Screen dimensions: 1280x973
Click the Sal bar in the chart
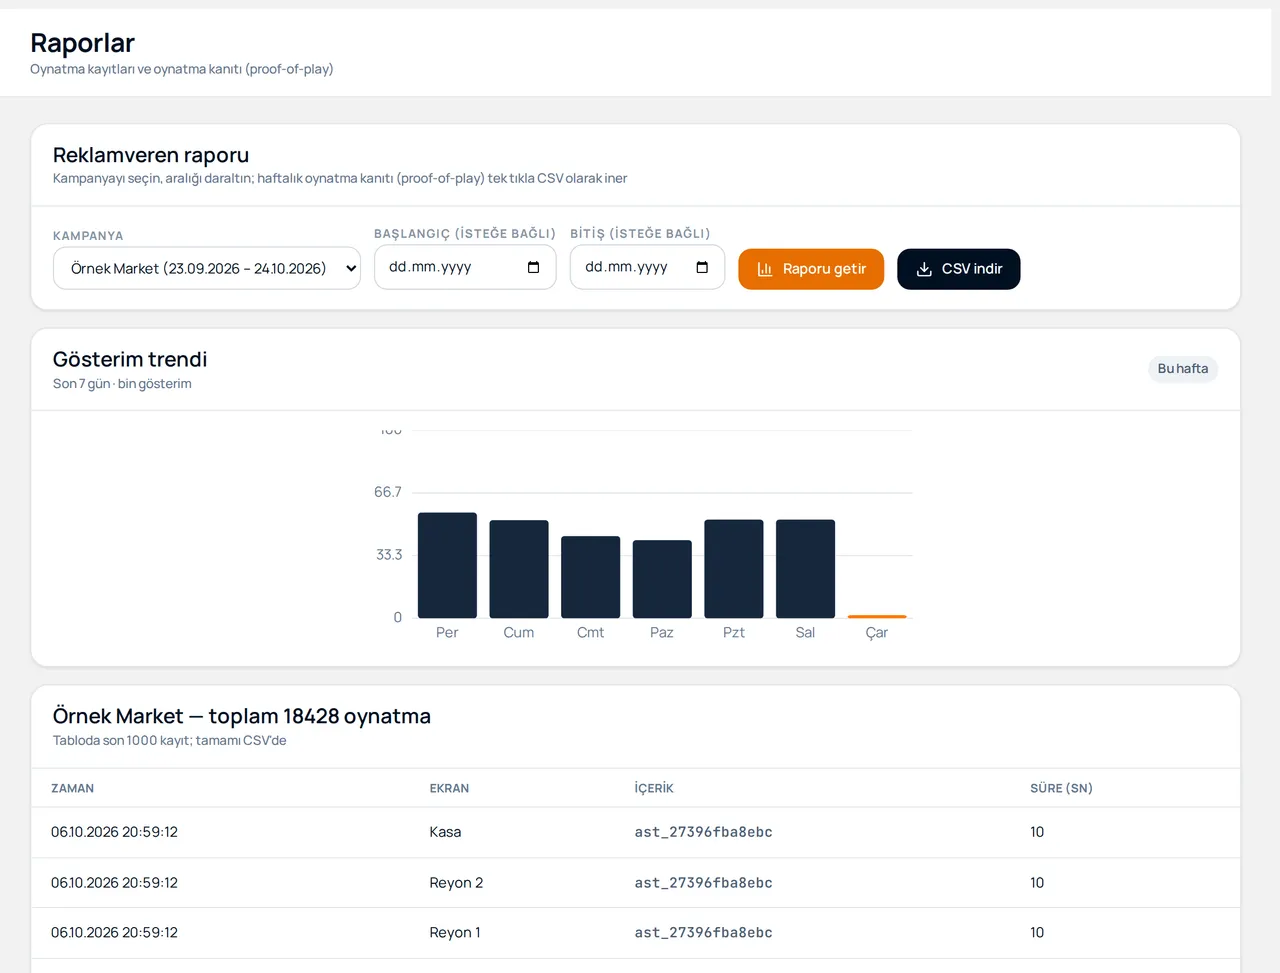click(805, 569)
